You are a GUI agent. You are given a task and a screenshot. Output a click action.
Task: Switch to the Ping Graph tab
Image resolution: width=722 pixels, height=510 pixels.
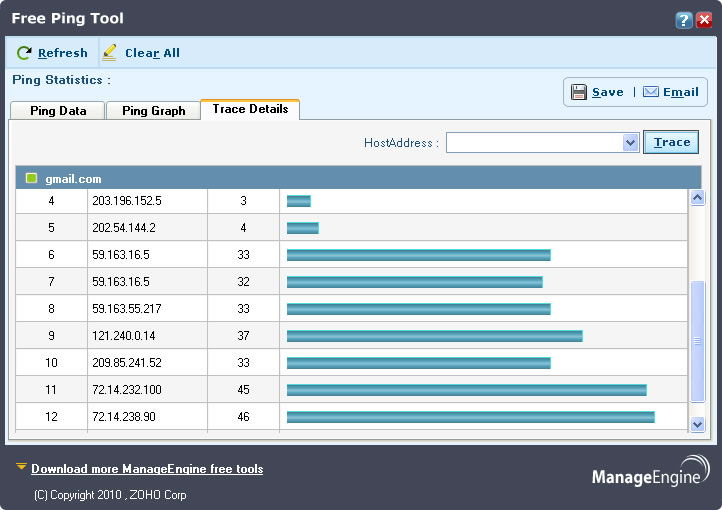pyautogui.click(x=153, y=110)
